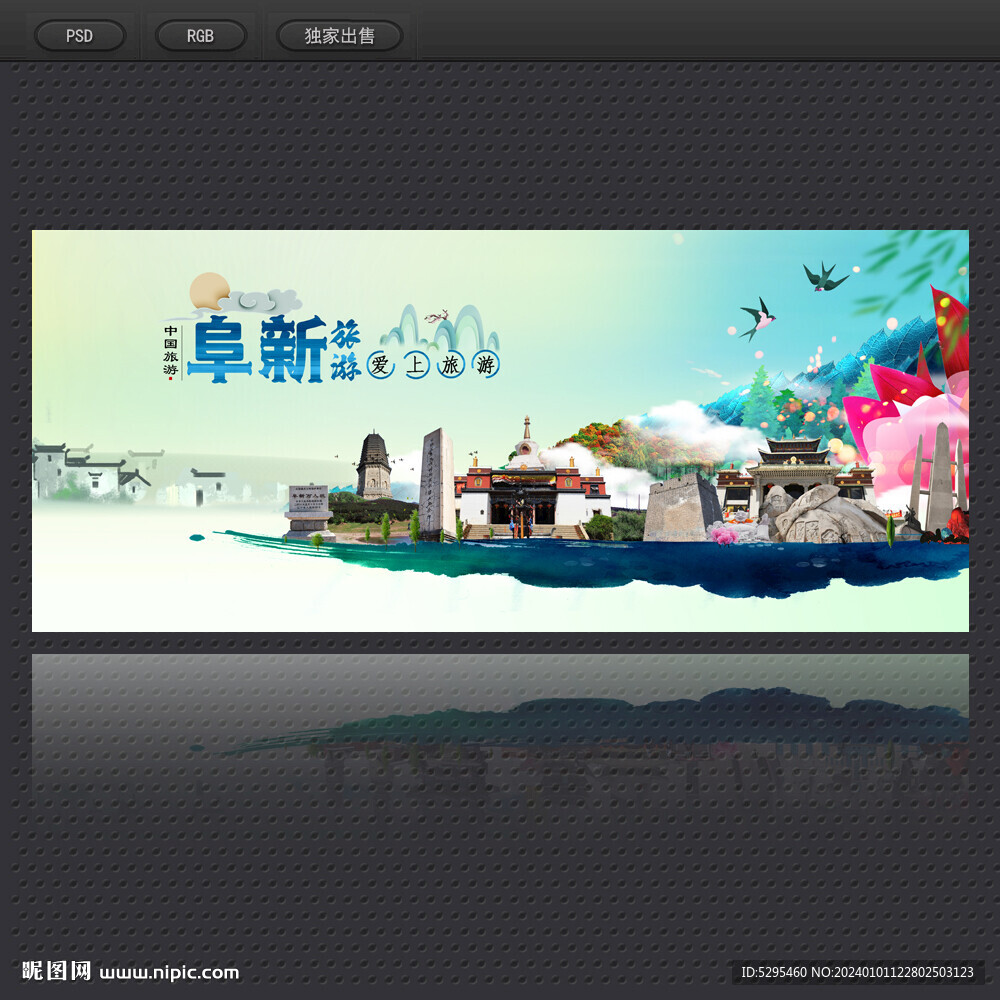
Task: Click the 昵图网 watermark logo
Action: 57,971
